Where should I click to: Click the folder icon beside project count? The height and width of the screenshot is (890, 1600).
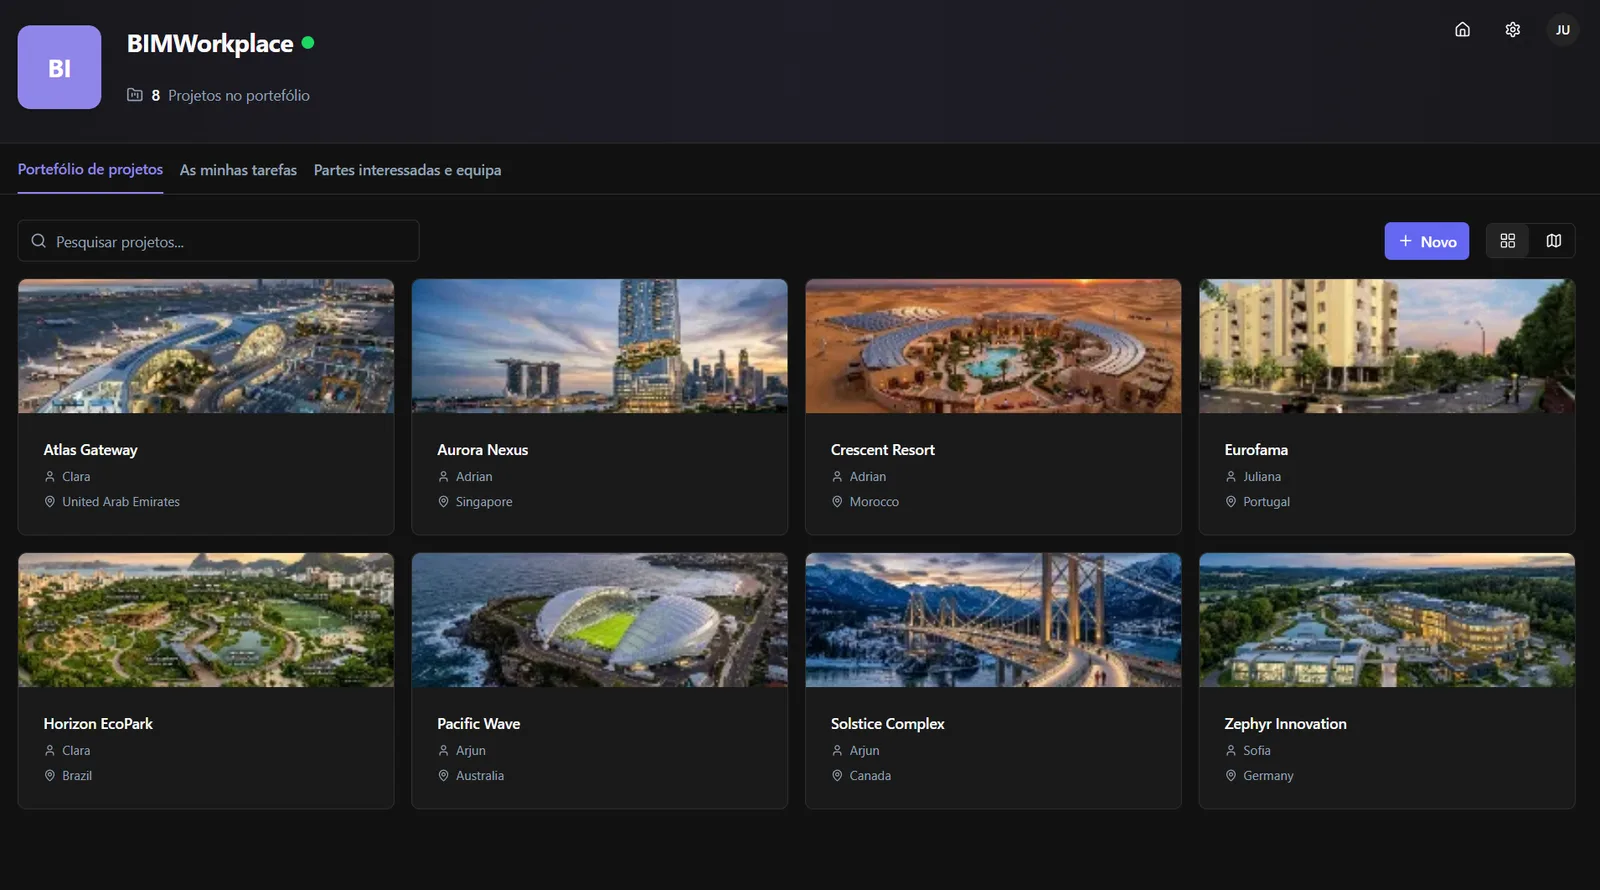point(135,95)
